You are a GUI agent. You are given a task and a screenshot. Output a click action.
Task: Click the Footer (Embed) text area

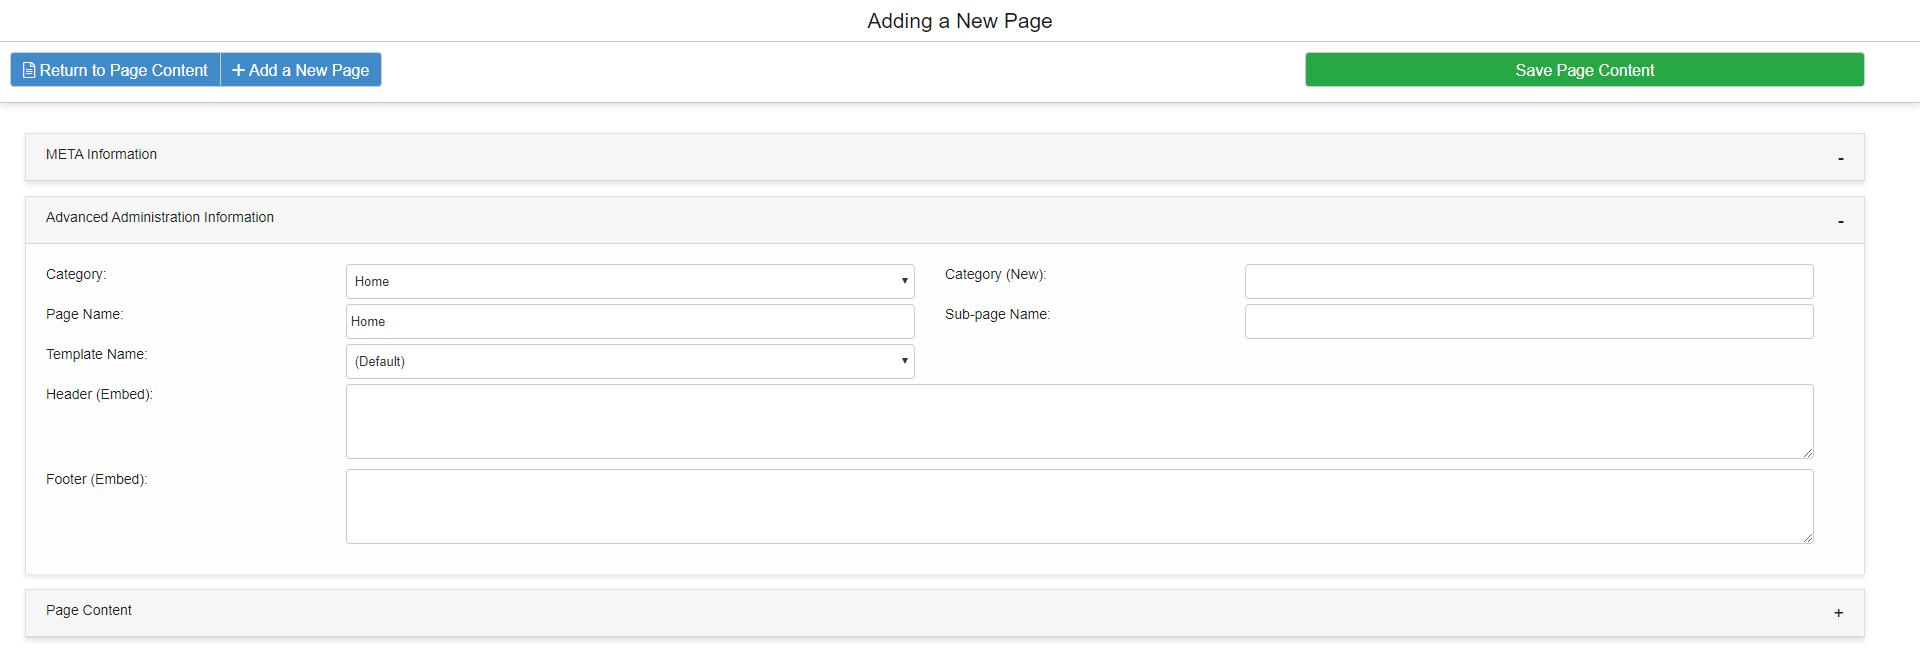tap(1080, 506)
